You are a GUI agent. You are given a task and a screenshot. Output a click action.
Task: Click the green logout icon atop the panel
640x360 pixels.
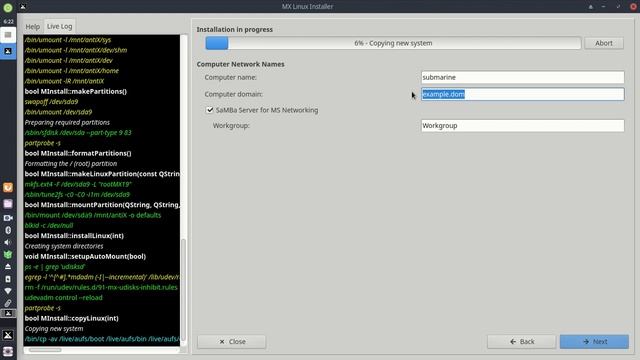pos(8,7)
